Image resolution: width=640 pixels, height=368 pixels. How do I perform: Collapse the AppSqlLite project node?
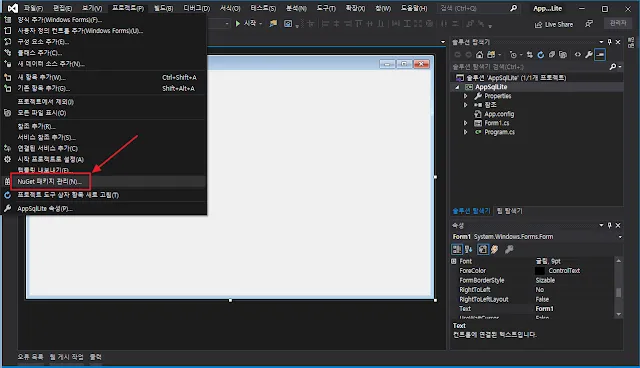[457, 87]
